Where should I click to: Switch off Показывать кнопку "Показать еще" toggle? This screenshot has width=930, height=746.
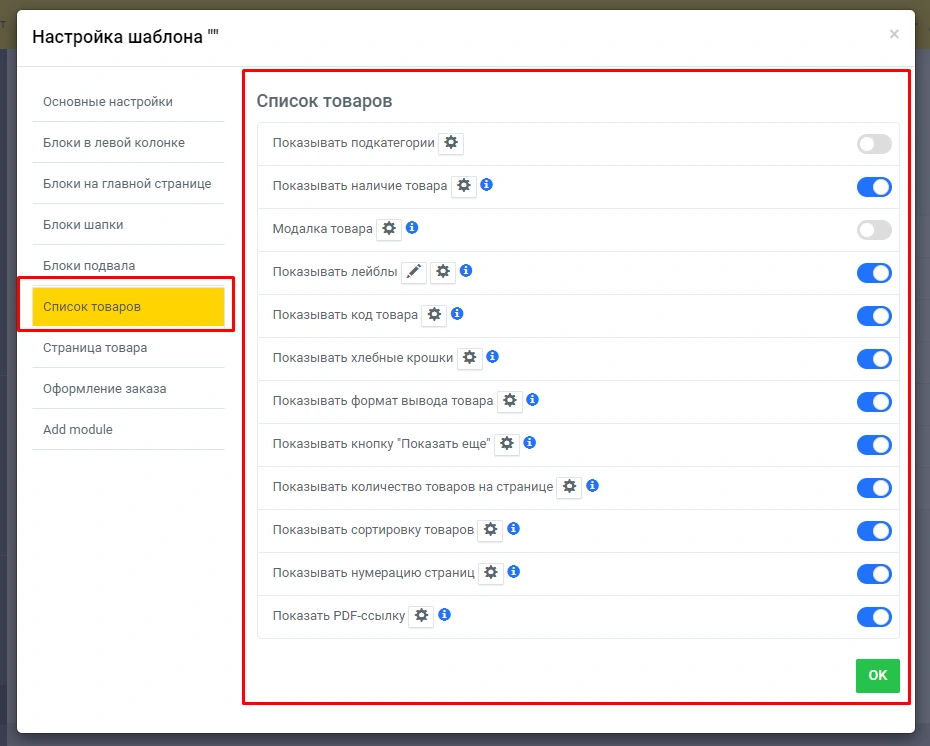click(x=873, y=445)
